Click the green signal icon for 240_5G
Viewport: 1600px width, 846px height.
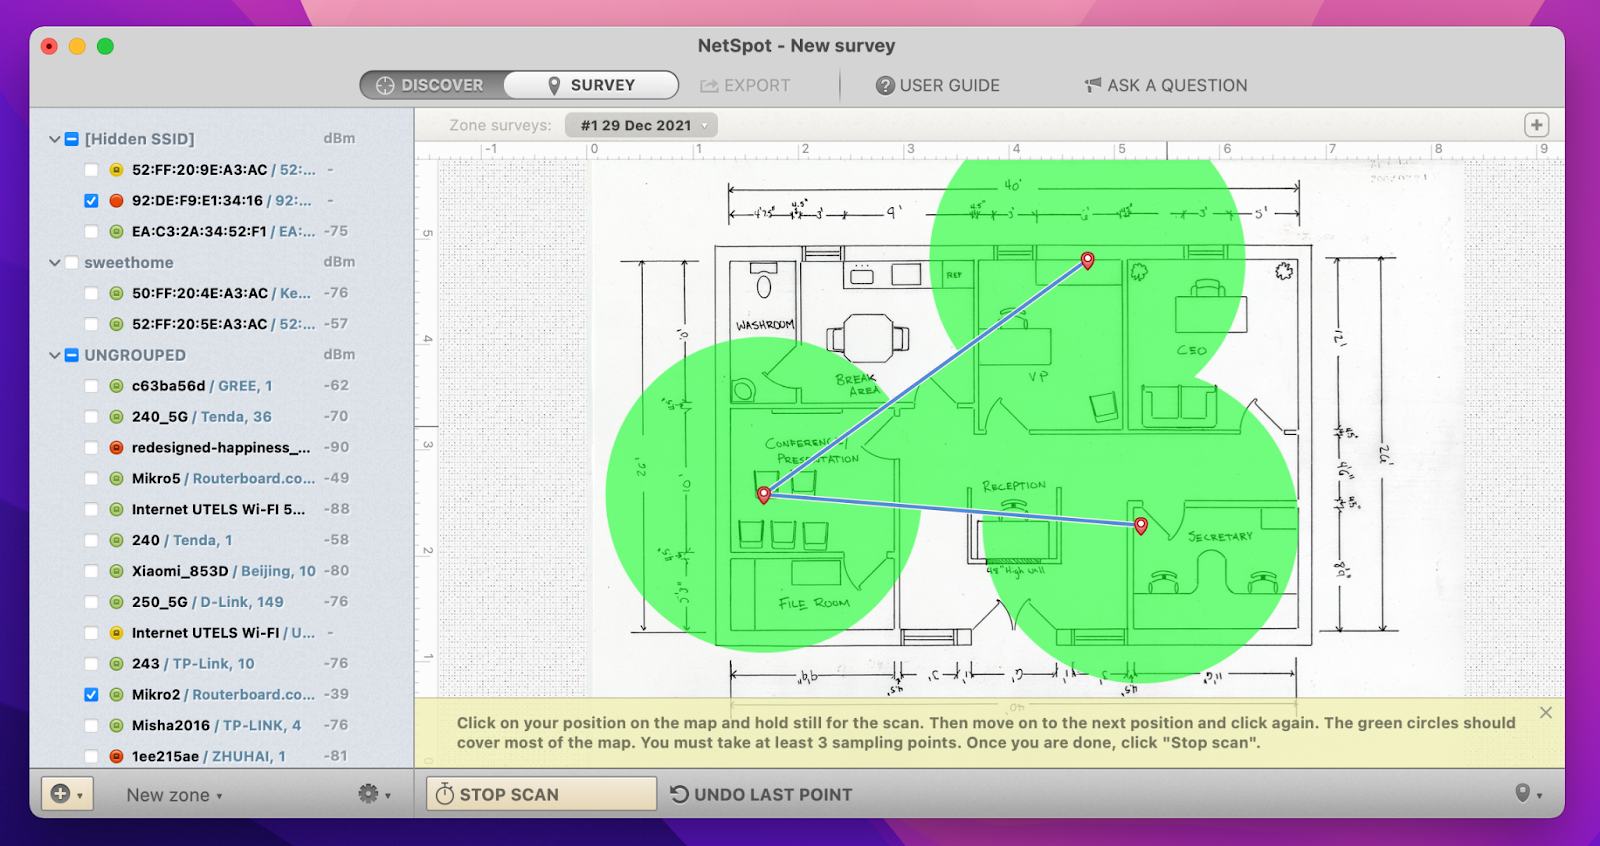pyautogui.click(x=116, y=417)
